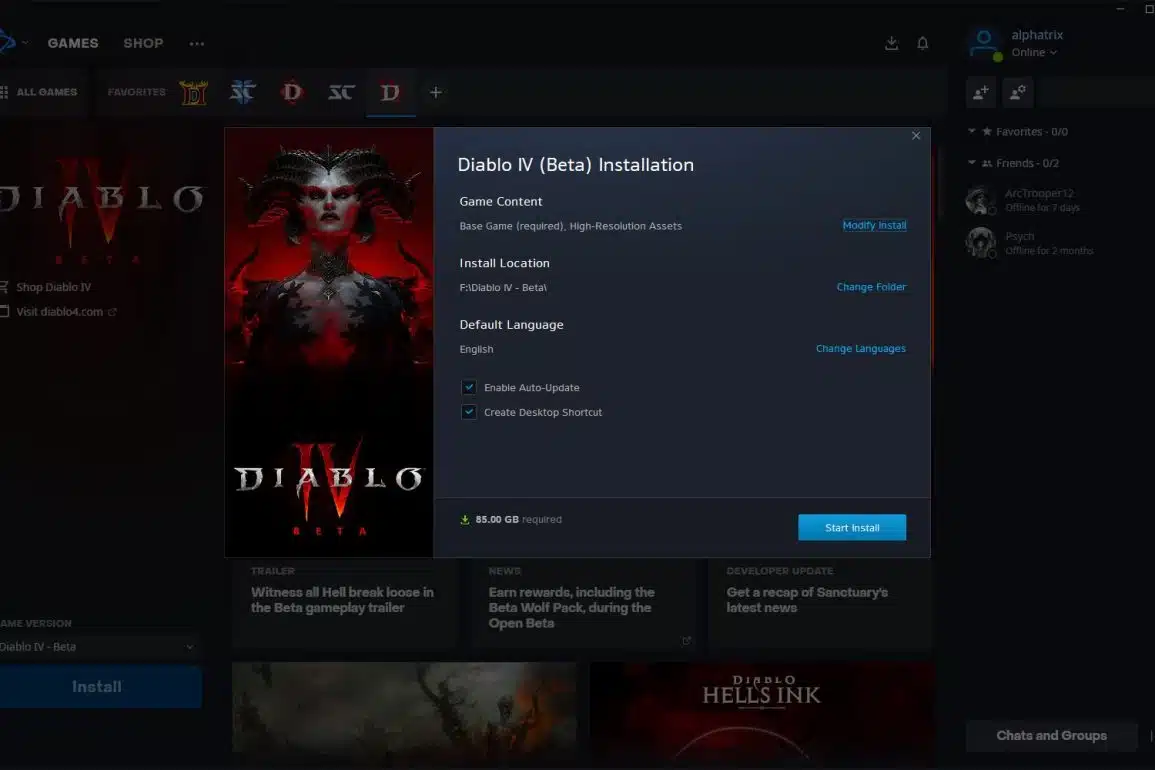Click the download icon beside 85.00 GB

pyautogui.click(x=465, y=519)
